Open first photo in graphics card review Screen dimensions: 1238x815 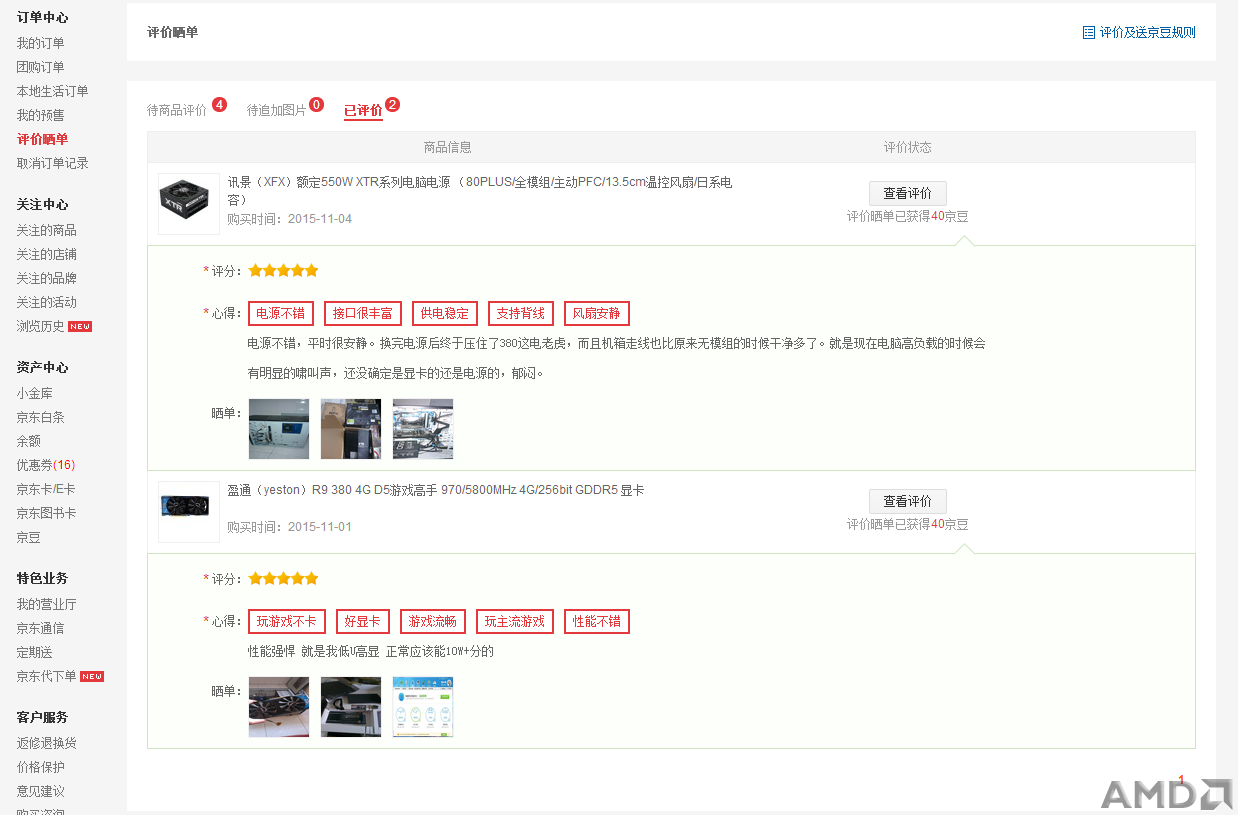pyautogui.click(x=279, y=707)
